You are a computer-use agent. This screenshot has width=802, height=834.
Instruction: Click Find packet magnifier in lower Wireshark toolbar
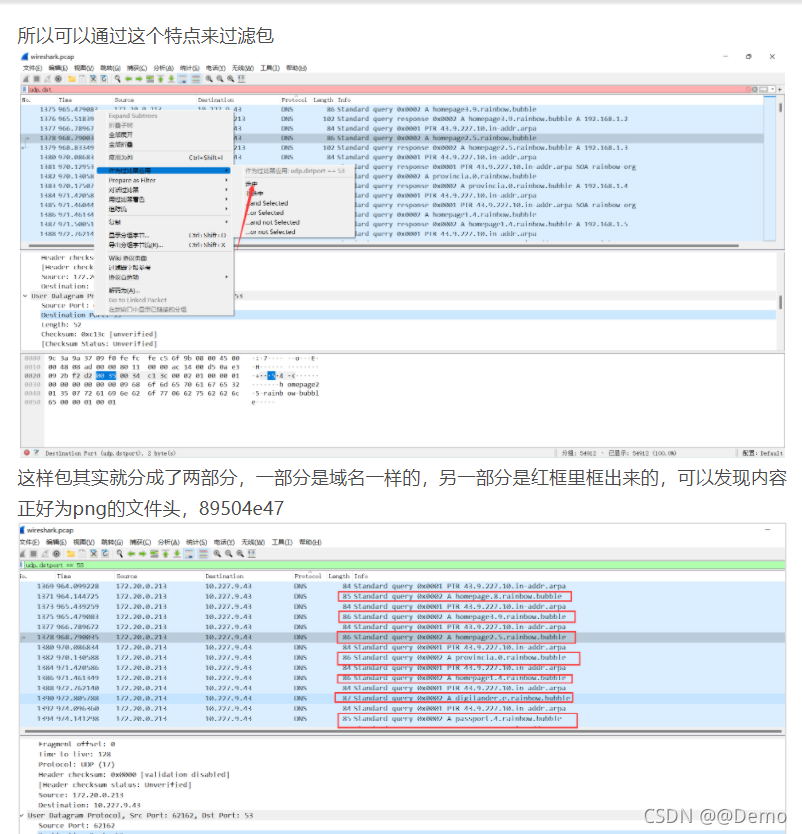point(120,554)
